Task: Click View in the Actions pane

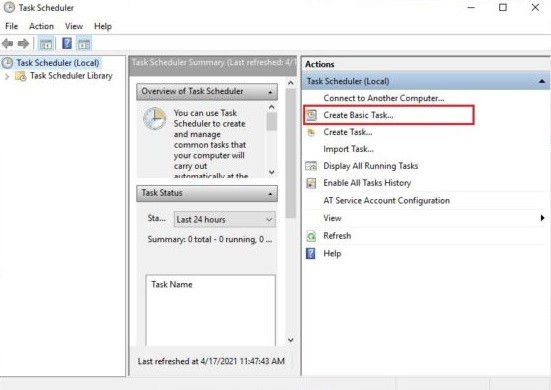Action: pyautogui.click(x=332, y=218)
